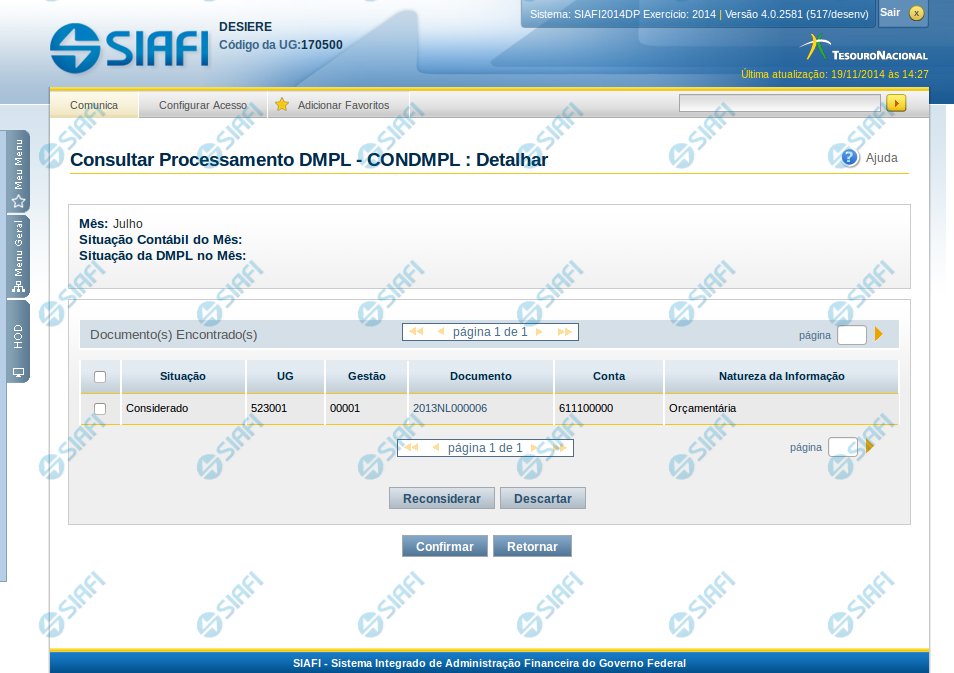Expand the Meu Menu side panel
The height and width of the screenshot is (673, 954).
(x=18, y=173)
